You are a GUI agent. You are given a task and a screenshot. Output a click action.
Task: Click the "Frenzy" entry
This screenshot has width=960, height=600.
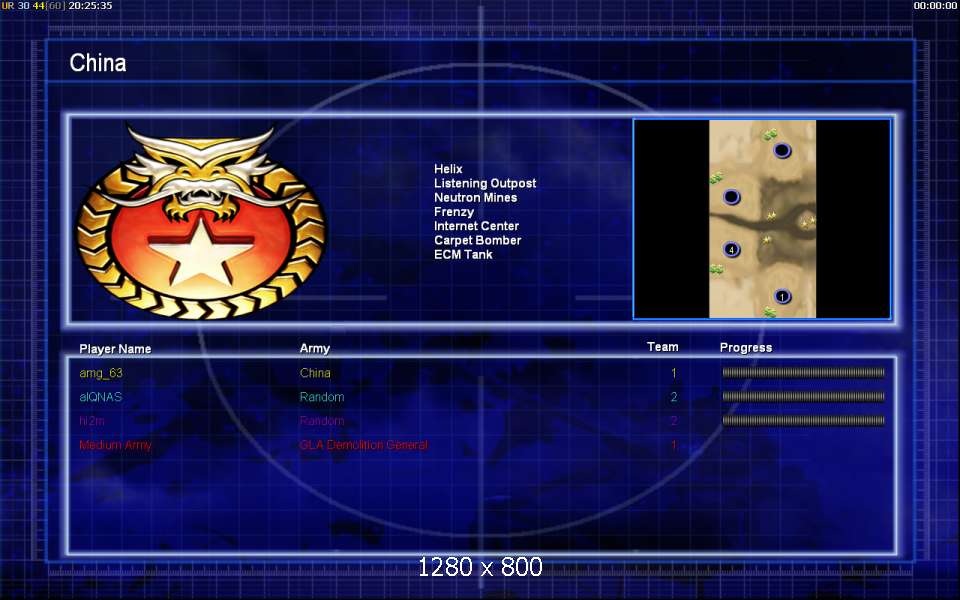[454, 212]
